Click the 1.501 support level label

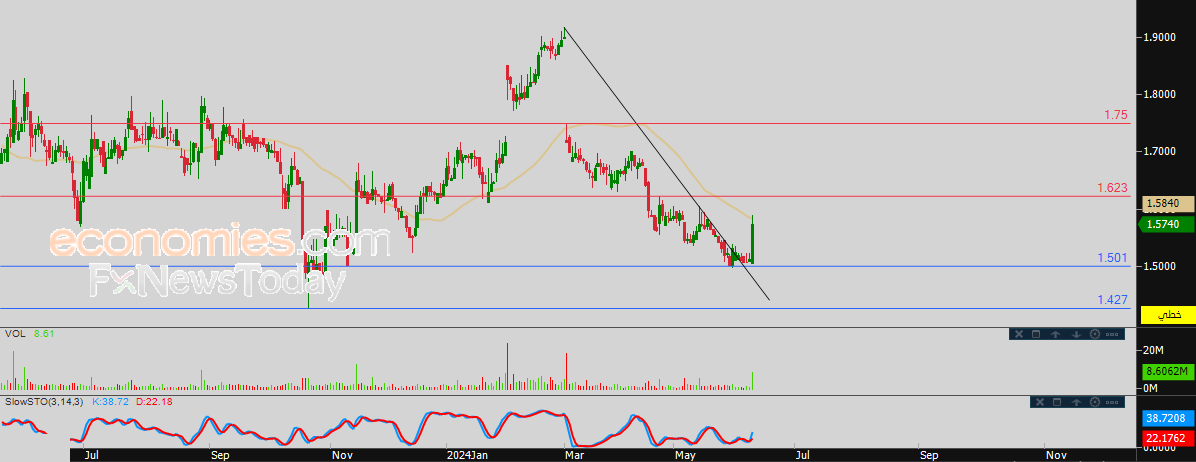coord(1113,258)
